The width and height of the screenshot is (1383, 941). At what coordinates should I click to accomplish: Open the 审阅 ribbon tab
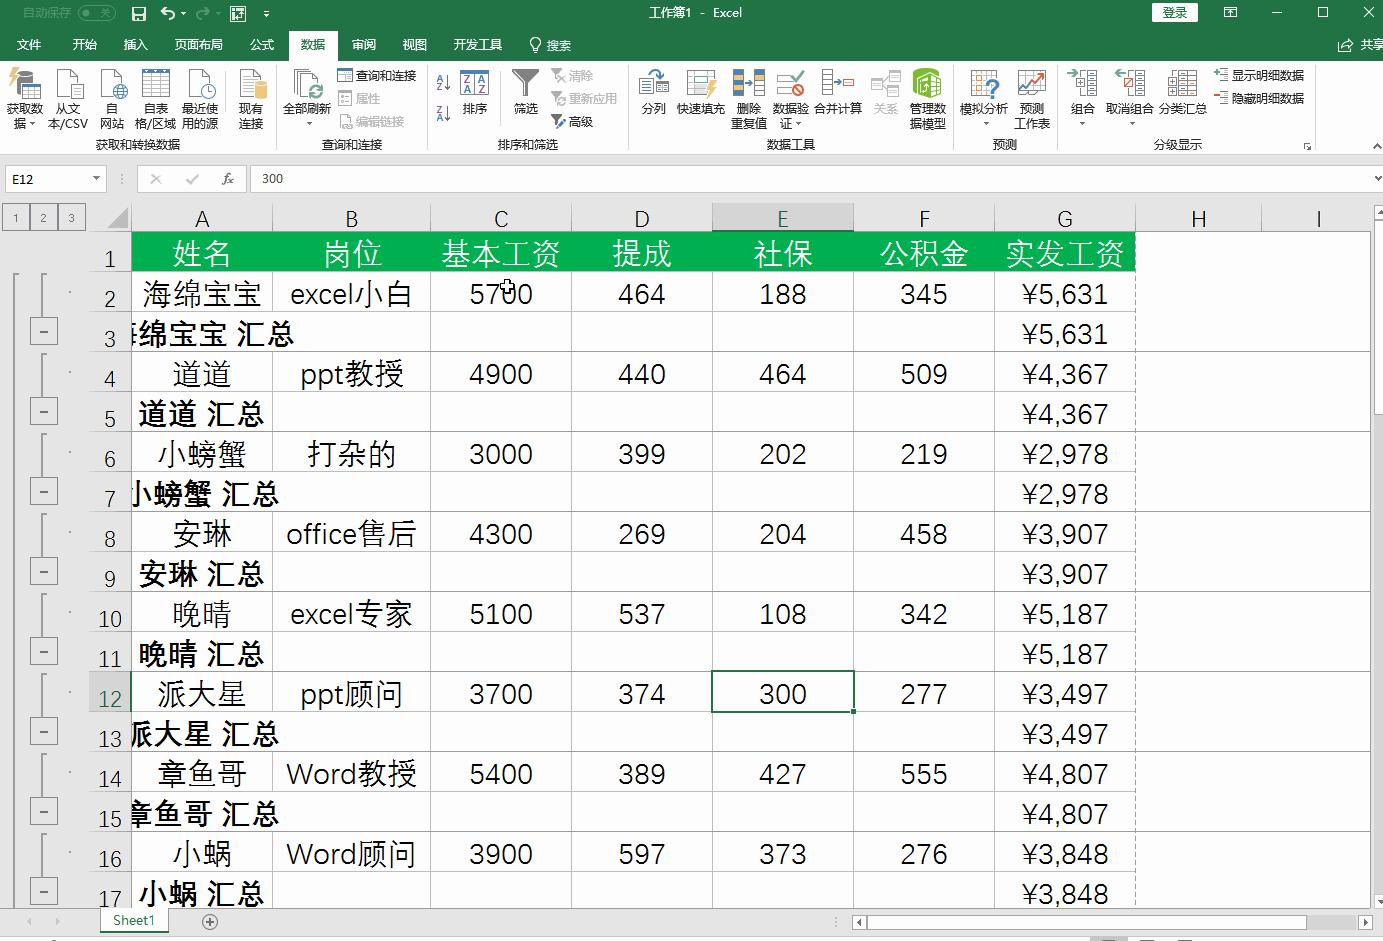363,44
